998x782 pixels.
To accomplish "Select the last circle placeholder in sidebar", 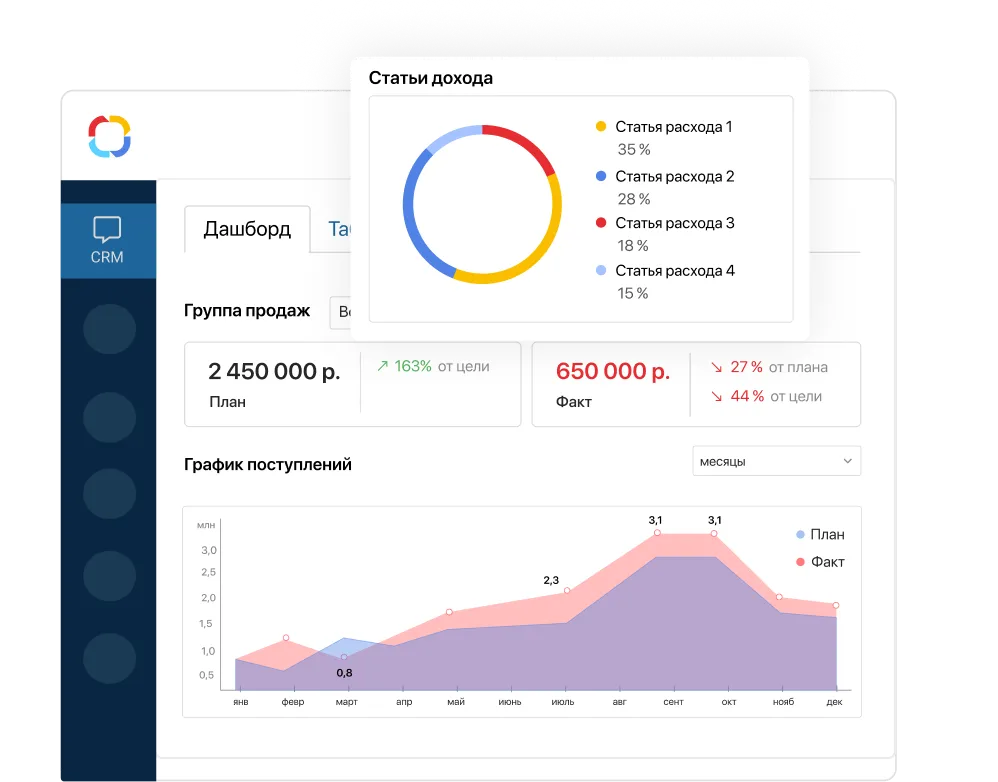I will tap(109, 658).
